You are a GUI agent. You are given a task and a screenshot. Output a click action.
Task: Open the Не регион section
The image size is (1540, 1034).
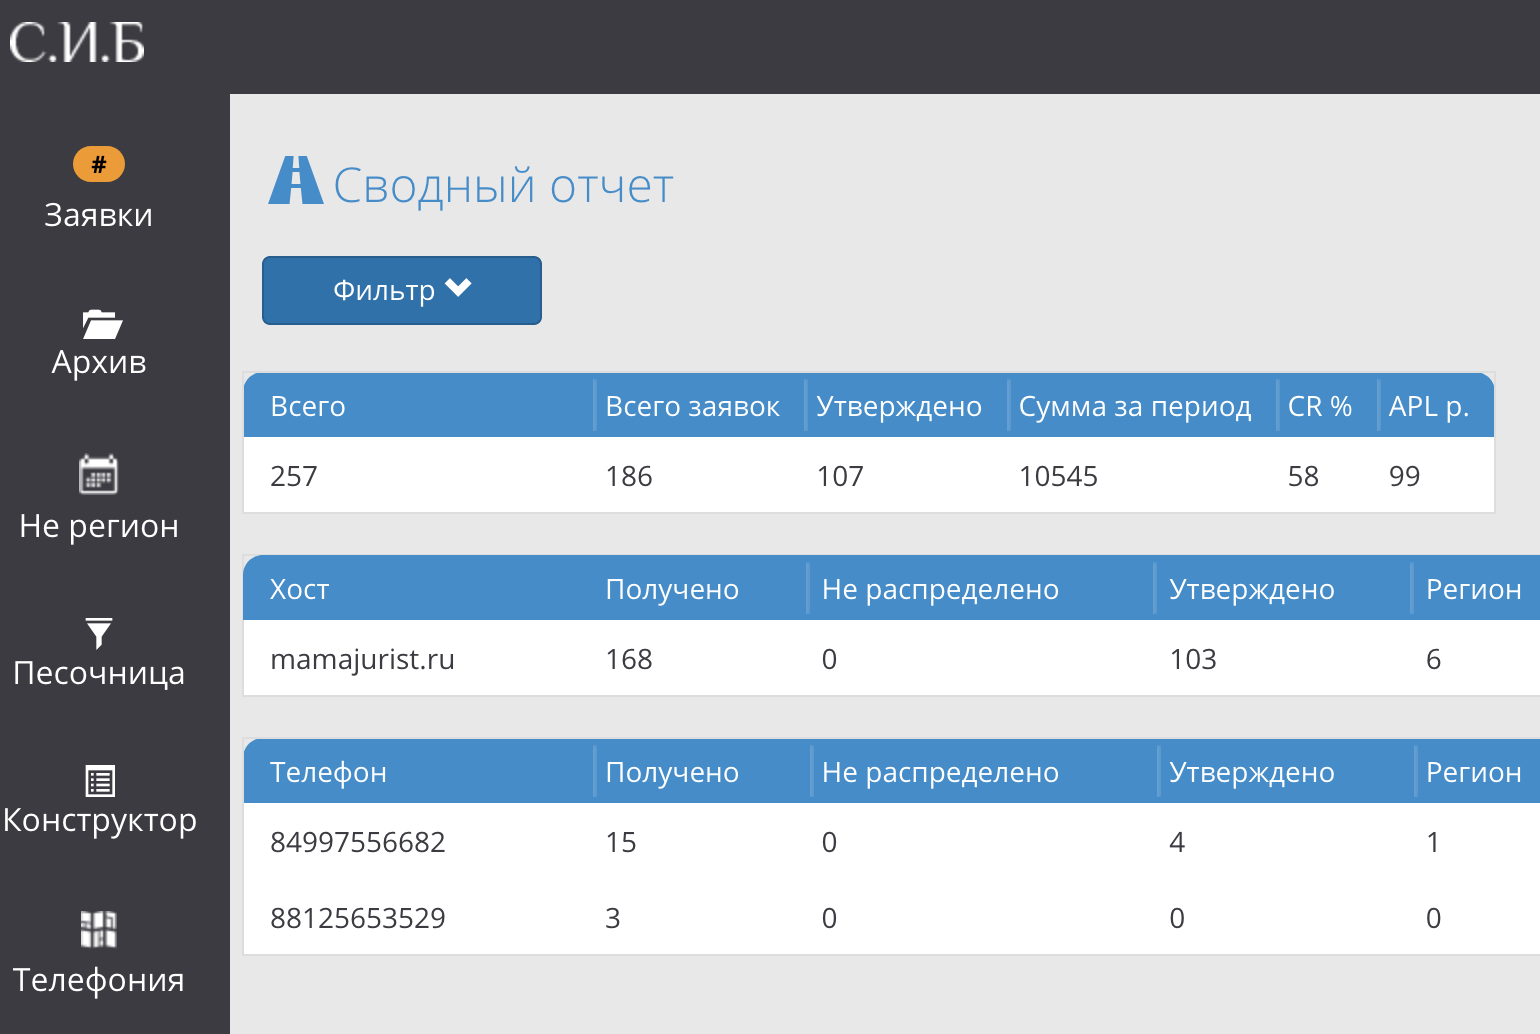coord(99,526)
